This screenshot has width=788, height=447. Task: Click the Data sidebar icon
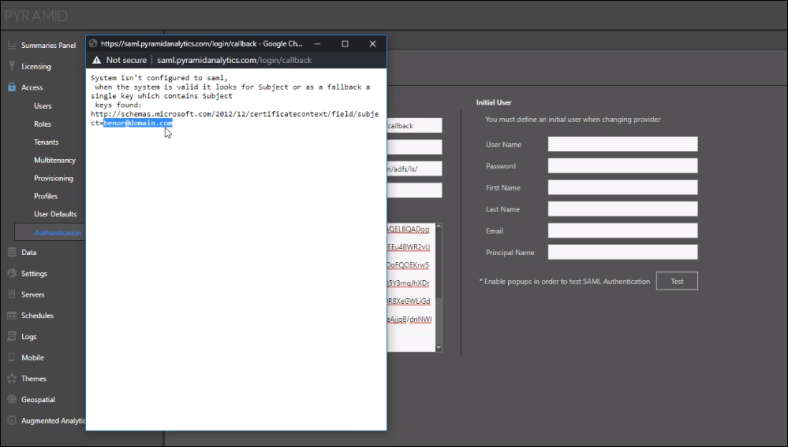tap(12, 252)
